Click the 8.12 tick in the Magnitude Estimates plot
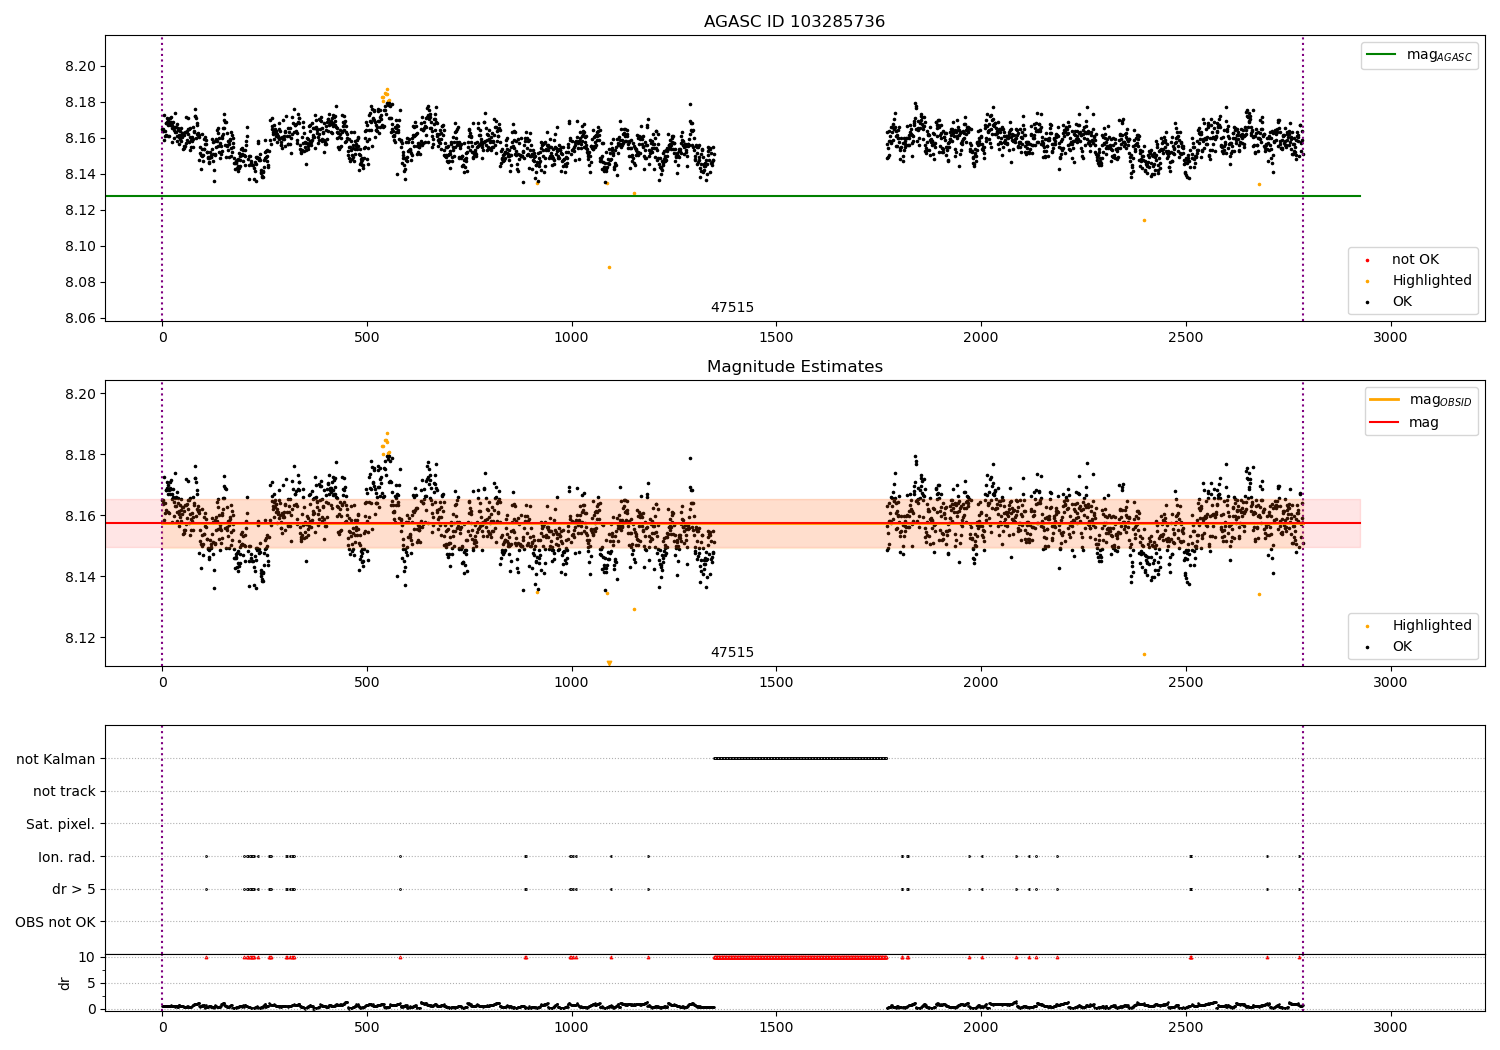This screenshot has height=1050, width=1500. (80, 639)
